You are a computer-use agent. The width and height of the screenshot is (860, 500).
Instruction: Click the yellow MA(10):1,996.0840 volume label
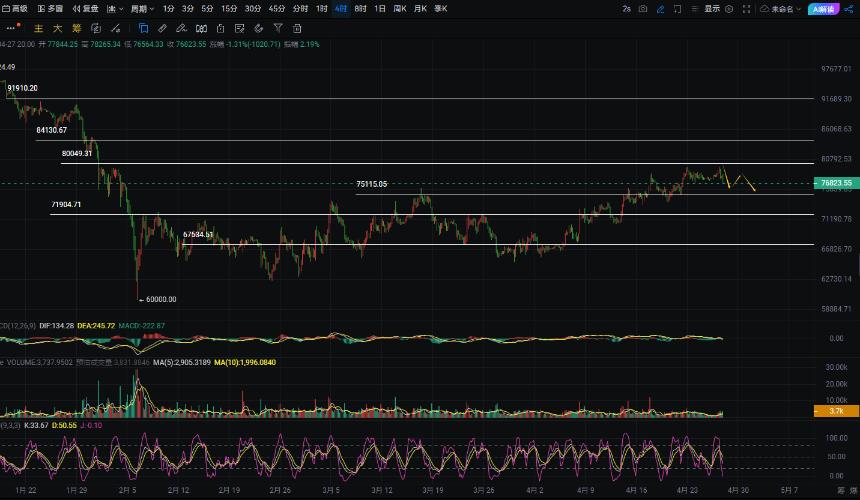point(245,362)
